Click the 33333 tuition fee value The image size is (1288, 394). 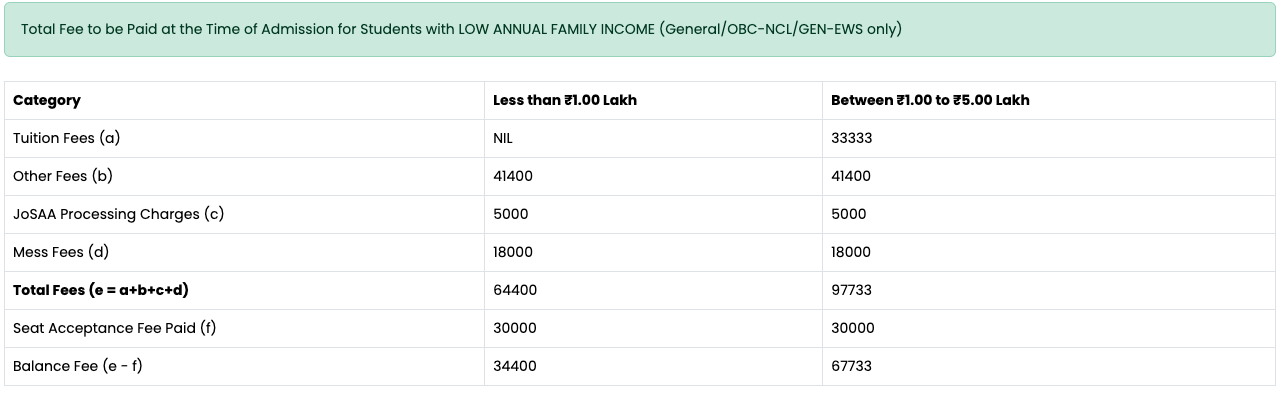pos(852,138)
